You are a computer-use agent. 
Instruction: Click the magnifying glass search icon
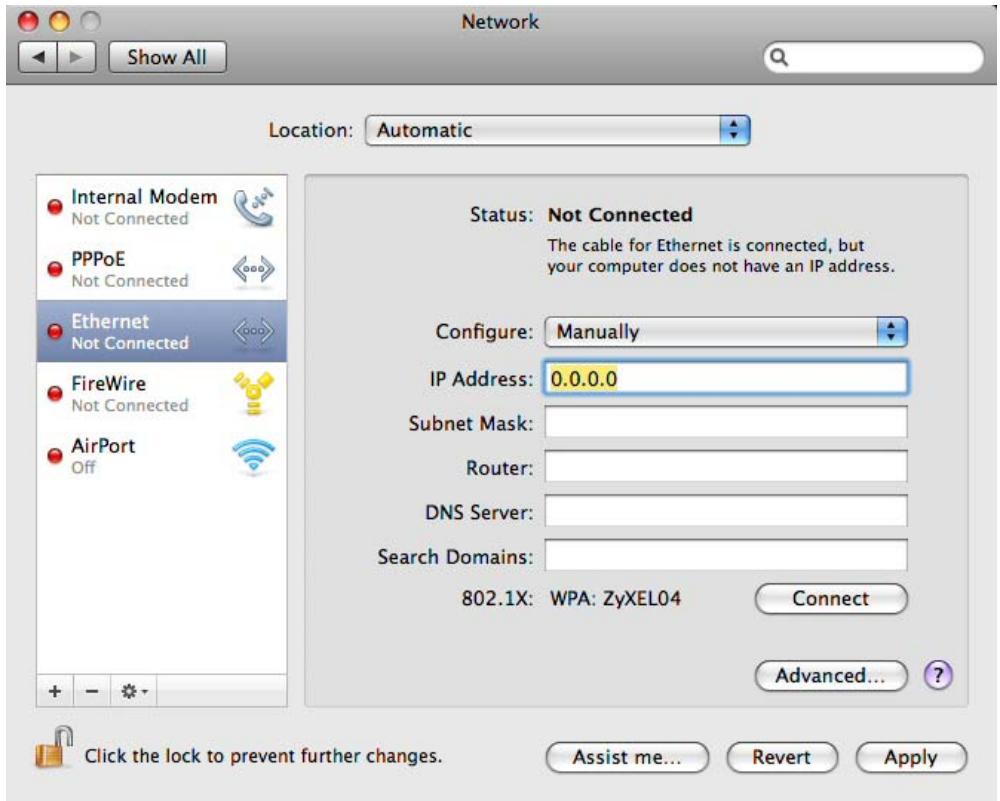pyautogui.click(x=779, y=57)
